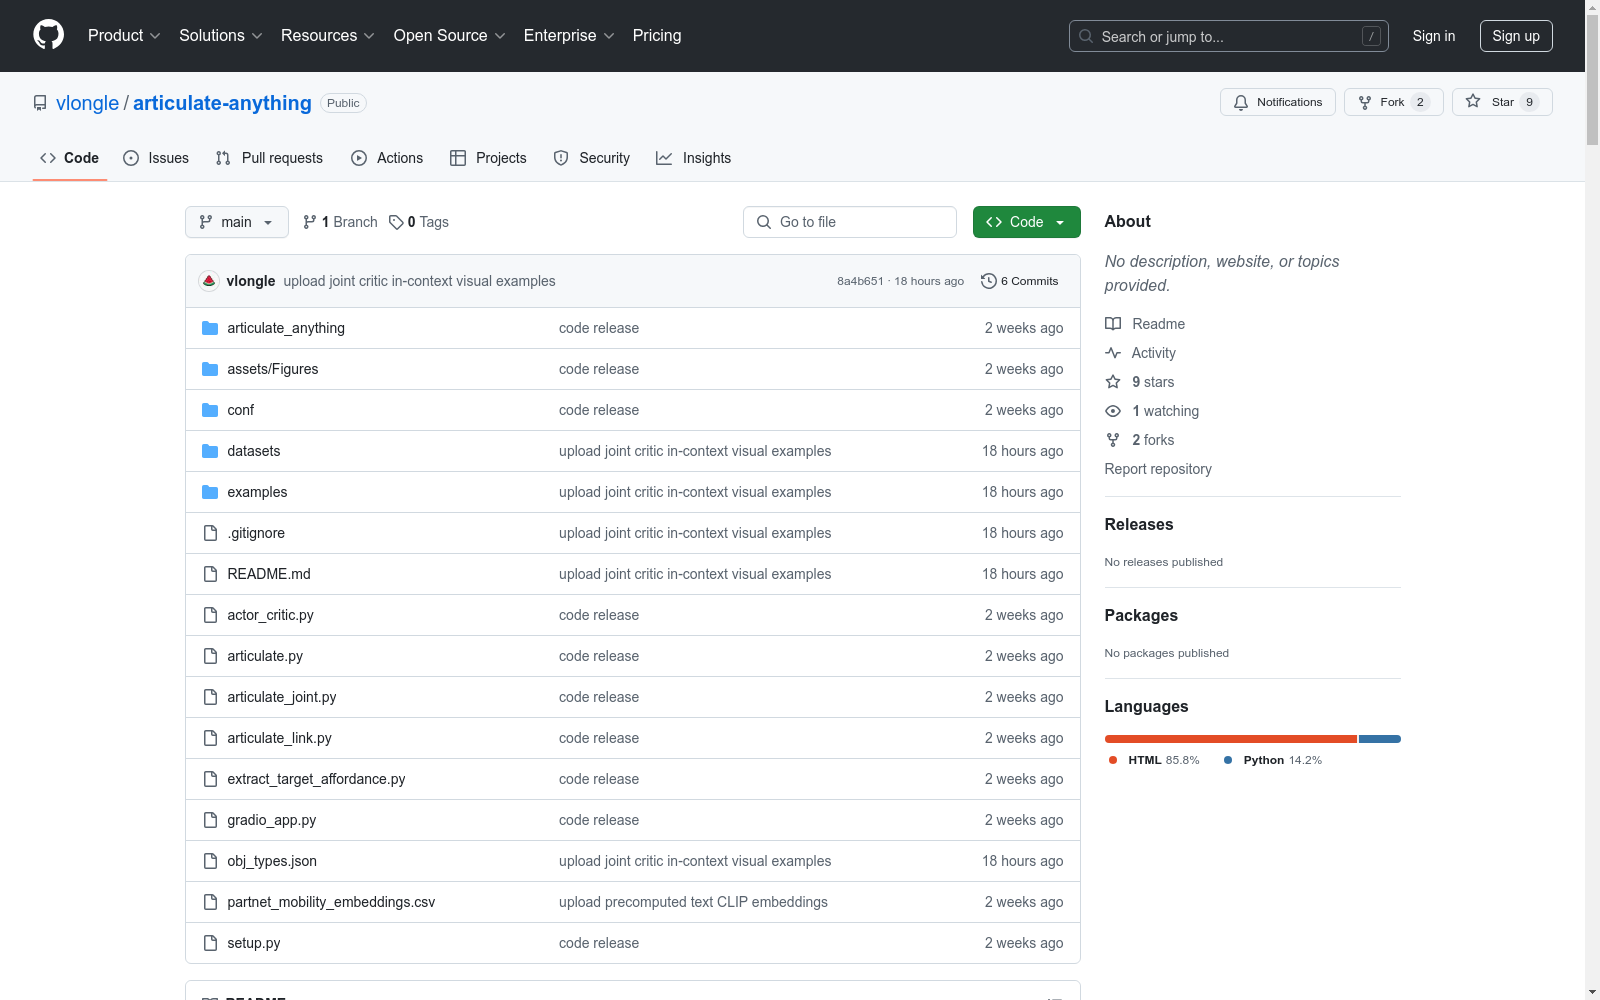Open the Report repository link
Screen dimensions: 1600x1000
1157,469
